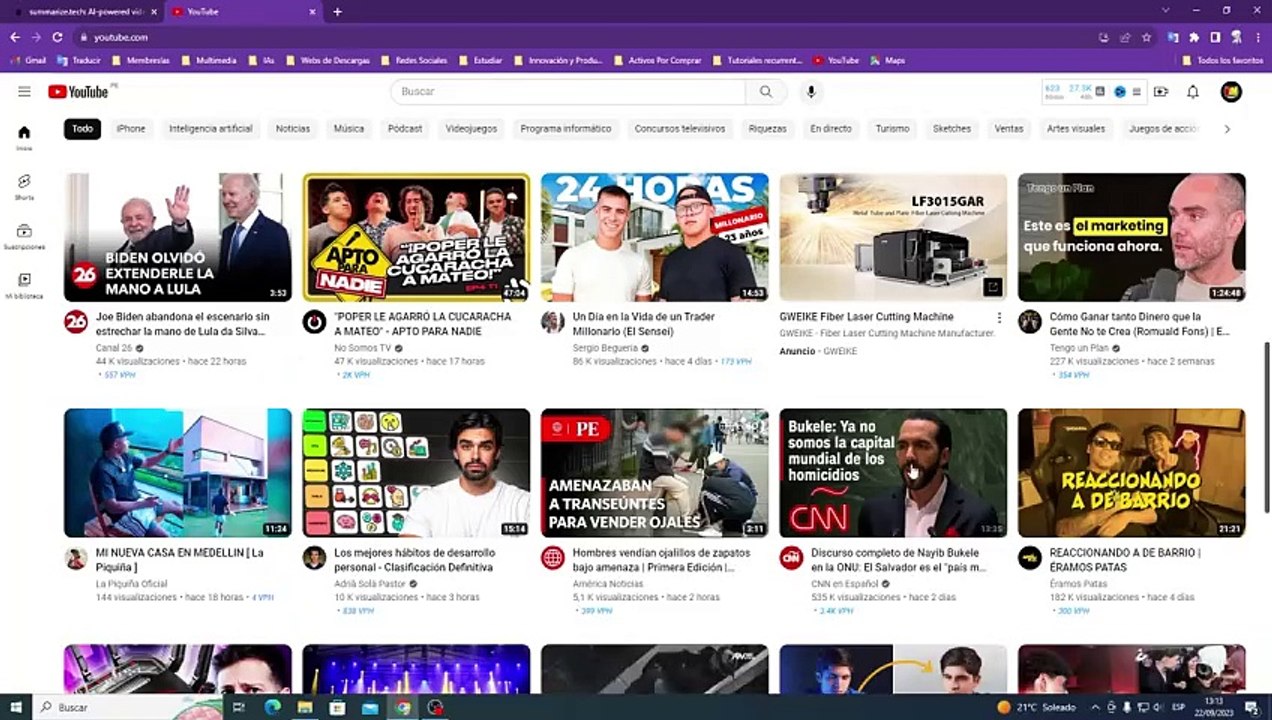1272x720 pixels.
Task: Open the account avatar menu
Action: pos(1231,92)
